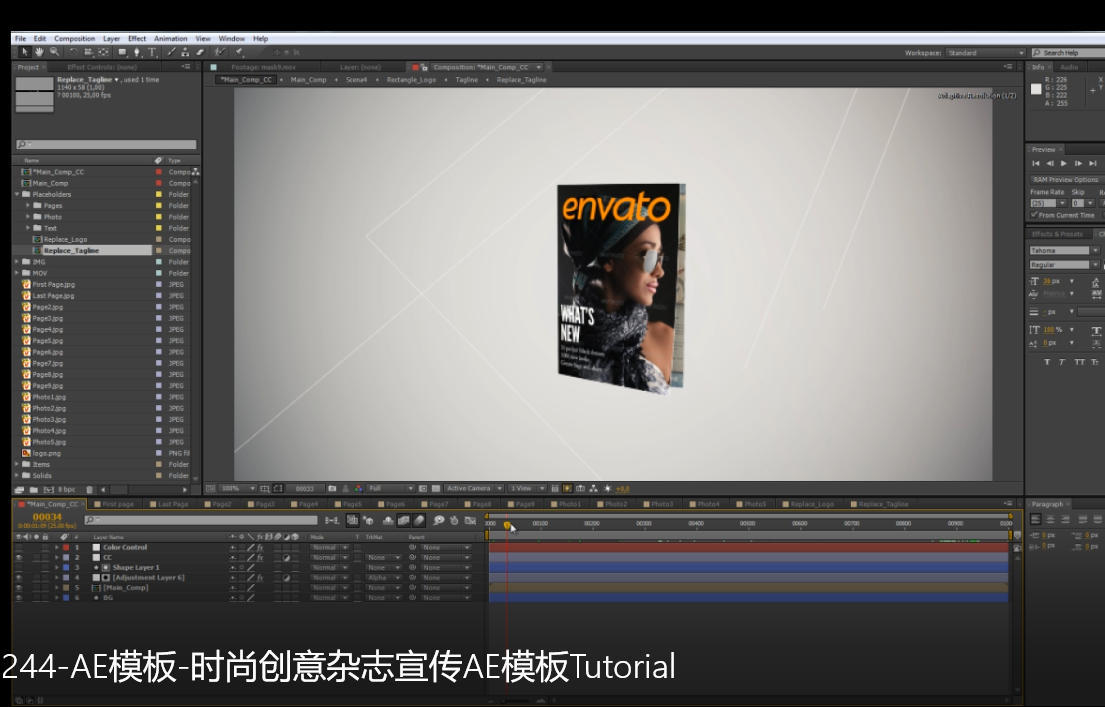Show the Color Control layer visibility
1105x707 pixels.
[19, 548]
